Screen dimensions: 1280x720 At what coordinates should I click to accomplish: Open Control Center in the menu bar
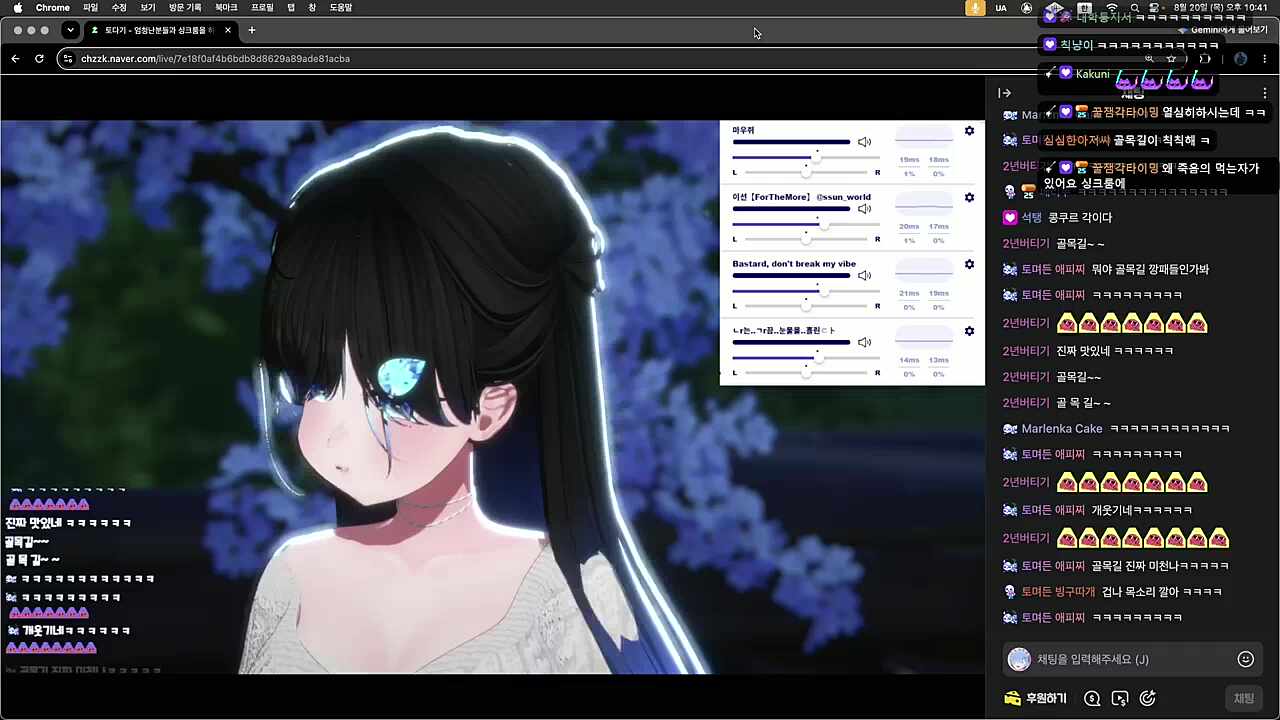(x=1155, y=8)
